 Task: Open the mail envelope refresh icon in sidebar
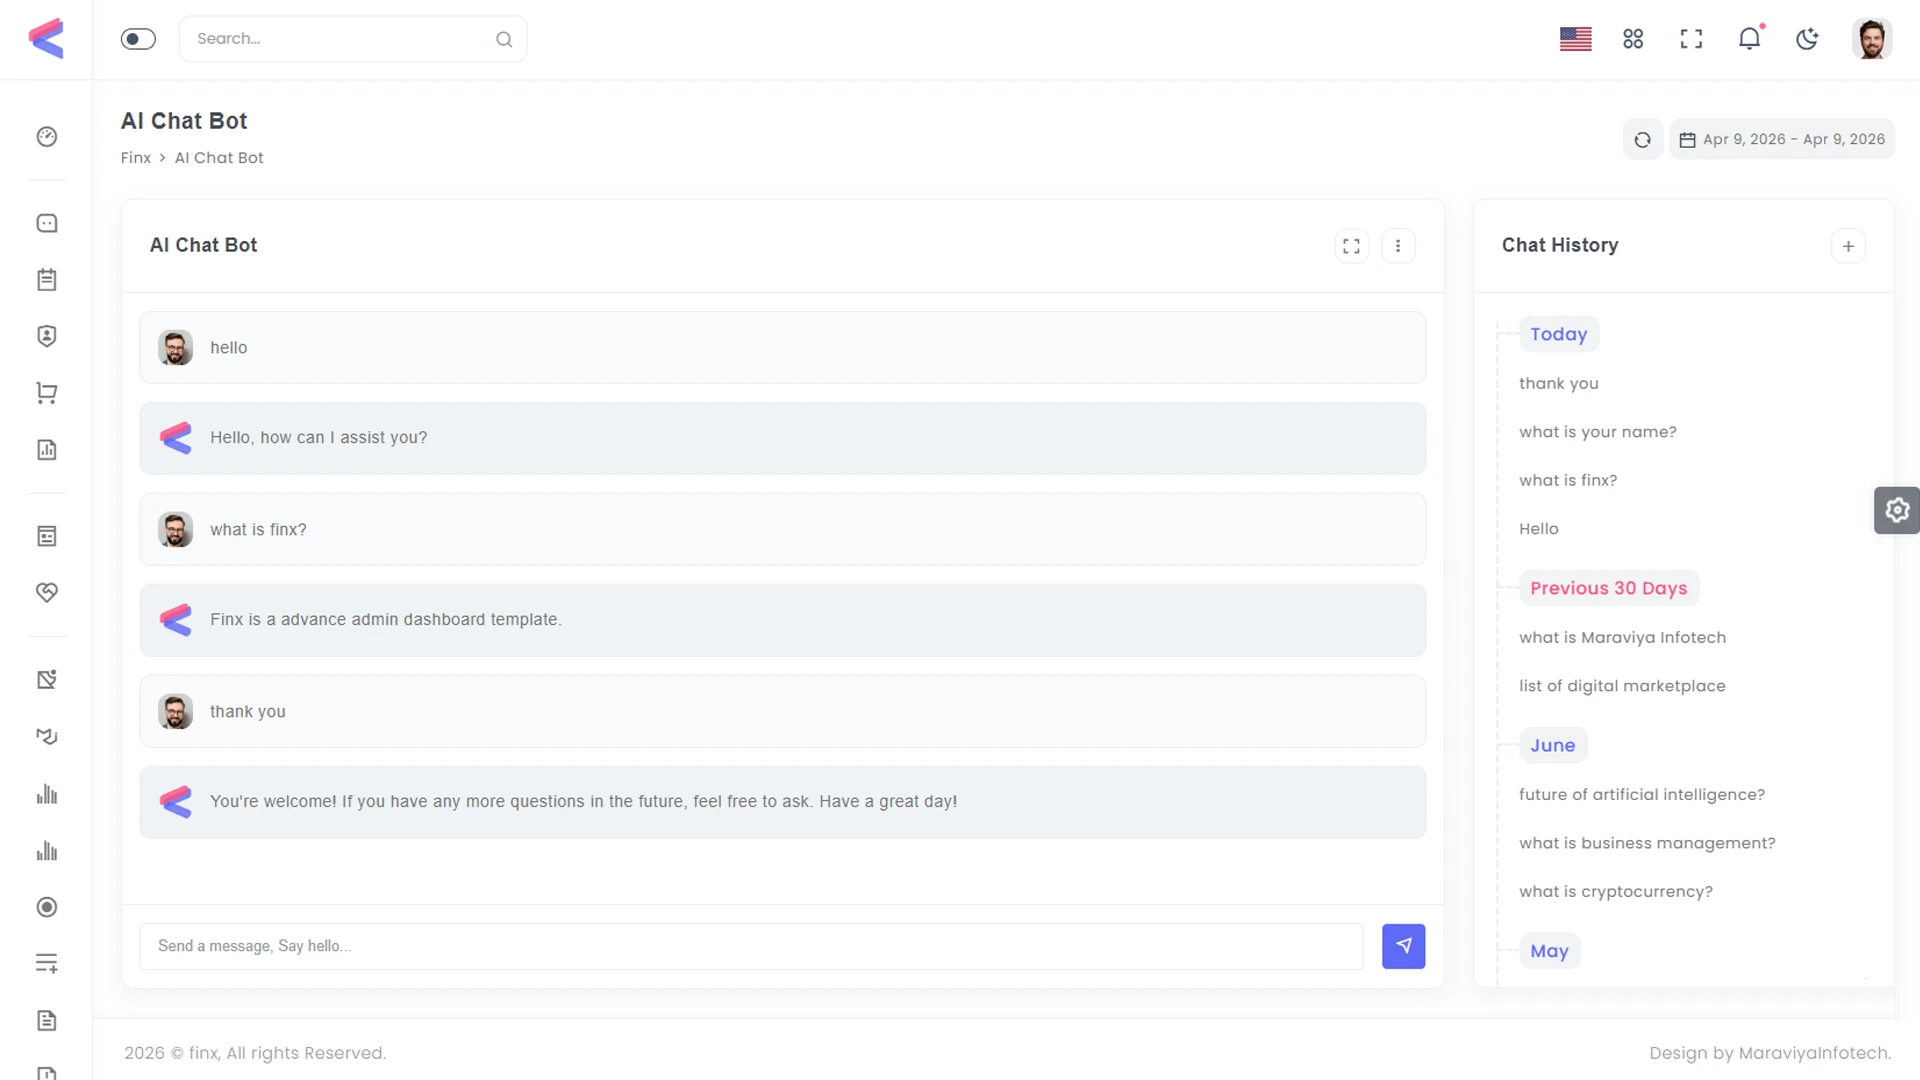[47, 737]
